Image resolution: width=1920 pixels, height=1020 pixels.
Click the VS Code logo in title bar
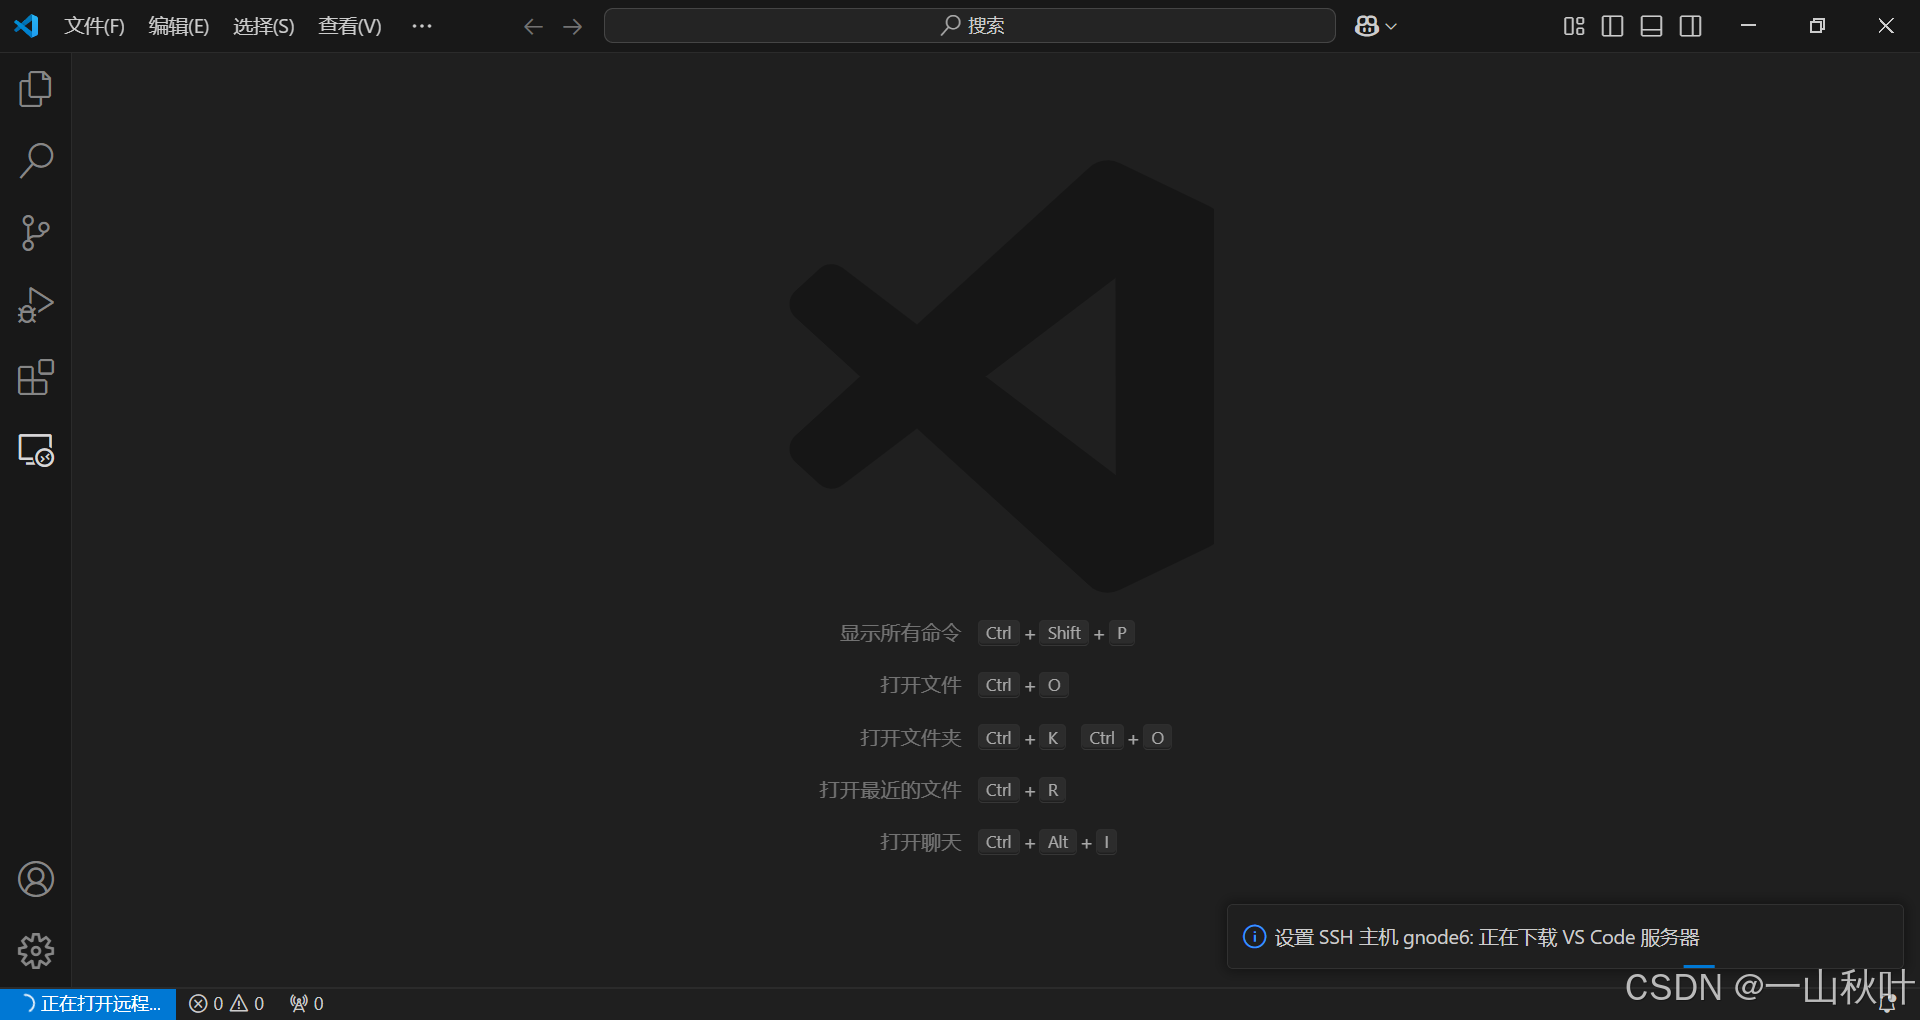coord(26,26)
